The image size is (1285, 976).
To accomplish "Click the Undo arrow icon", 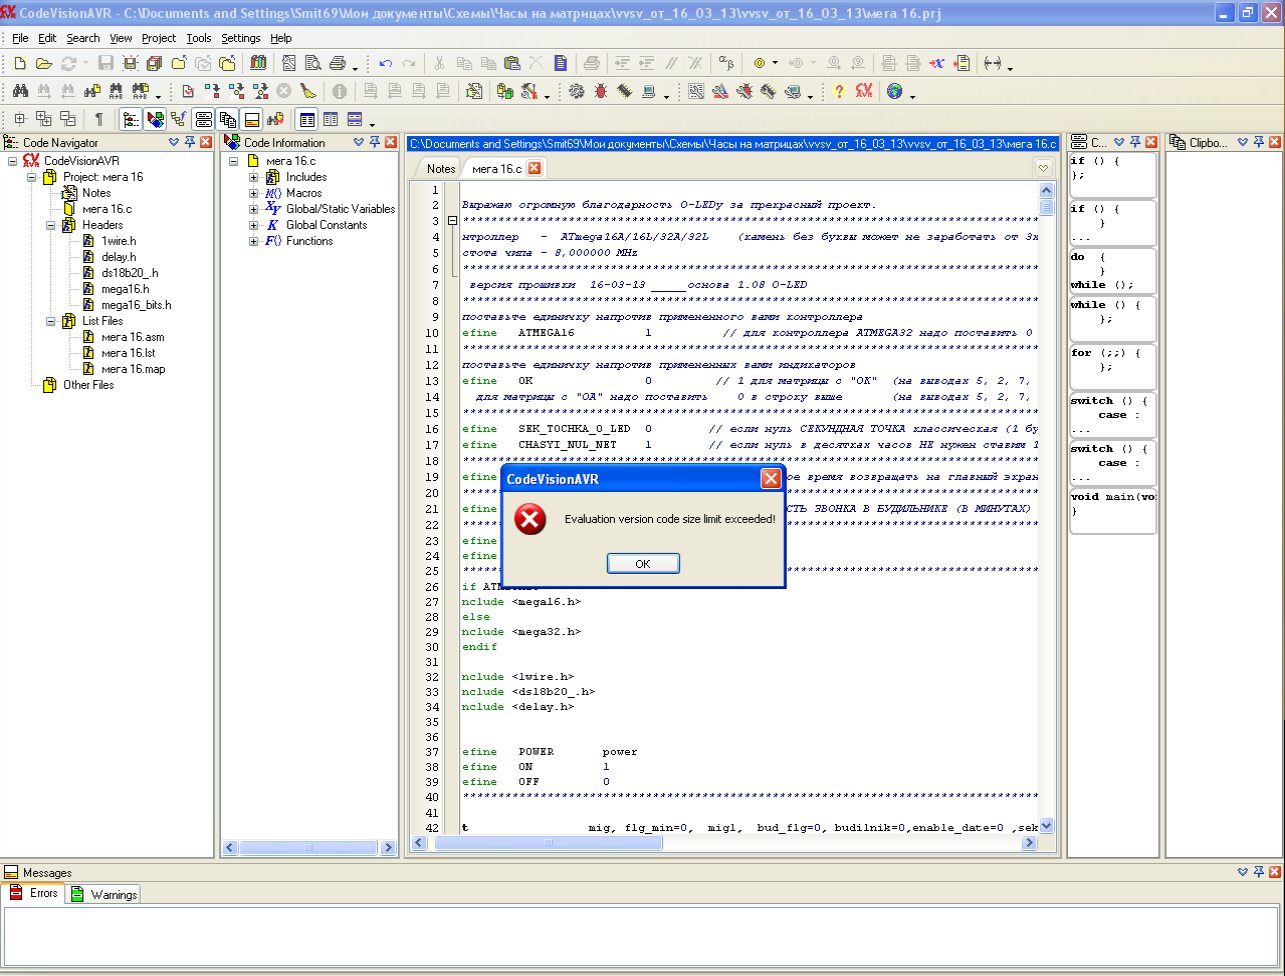I will point(386,63).
